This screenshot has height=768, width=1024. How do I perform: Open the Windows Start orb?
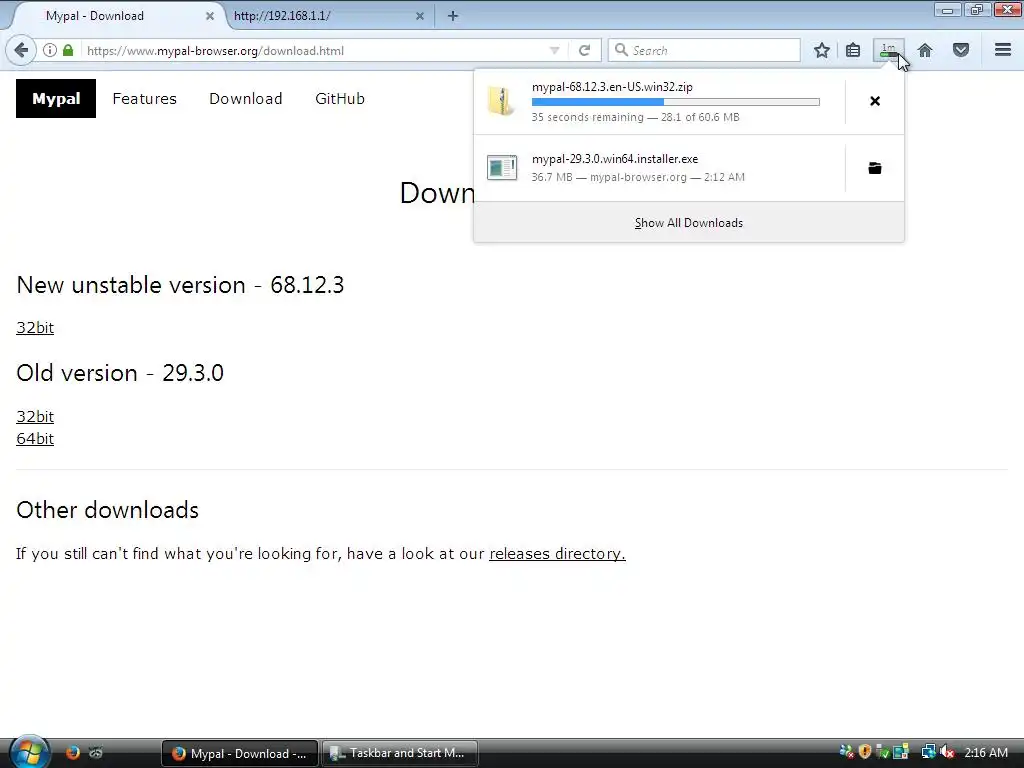(28, 752)
